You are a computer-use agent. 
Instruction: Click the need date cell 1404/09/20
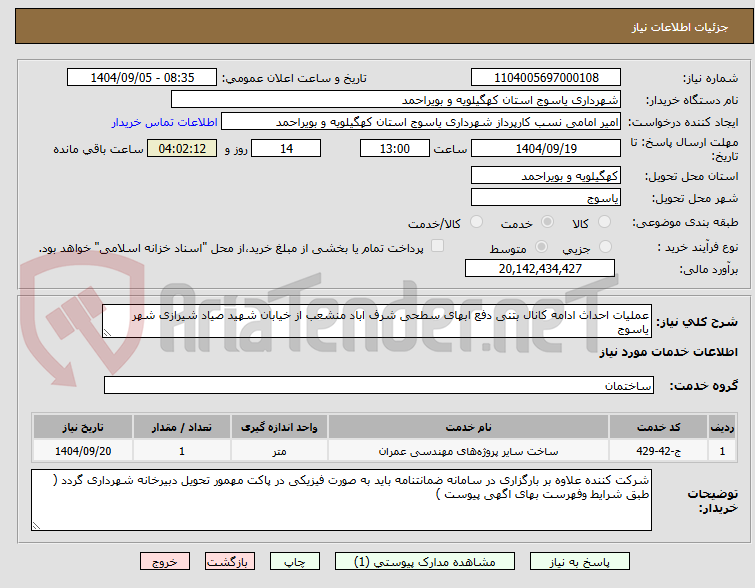click(x=83, y=451)
